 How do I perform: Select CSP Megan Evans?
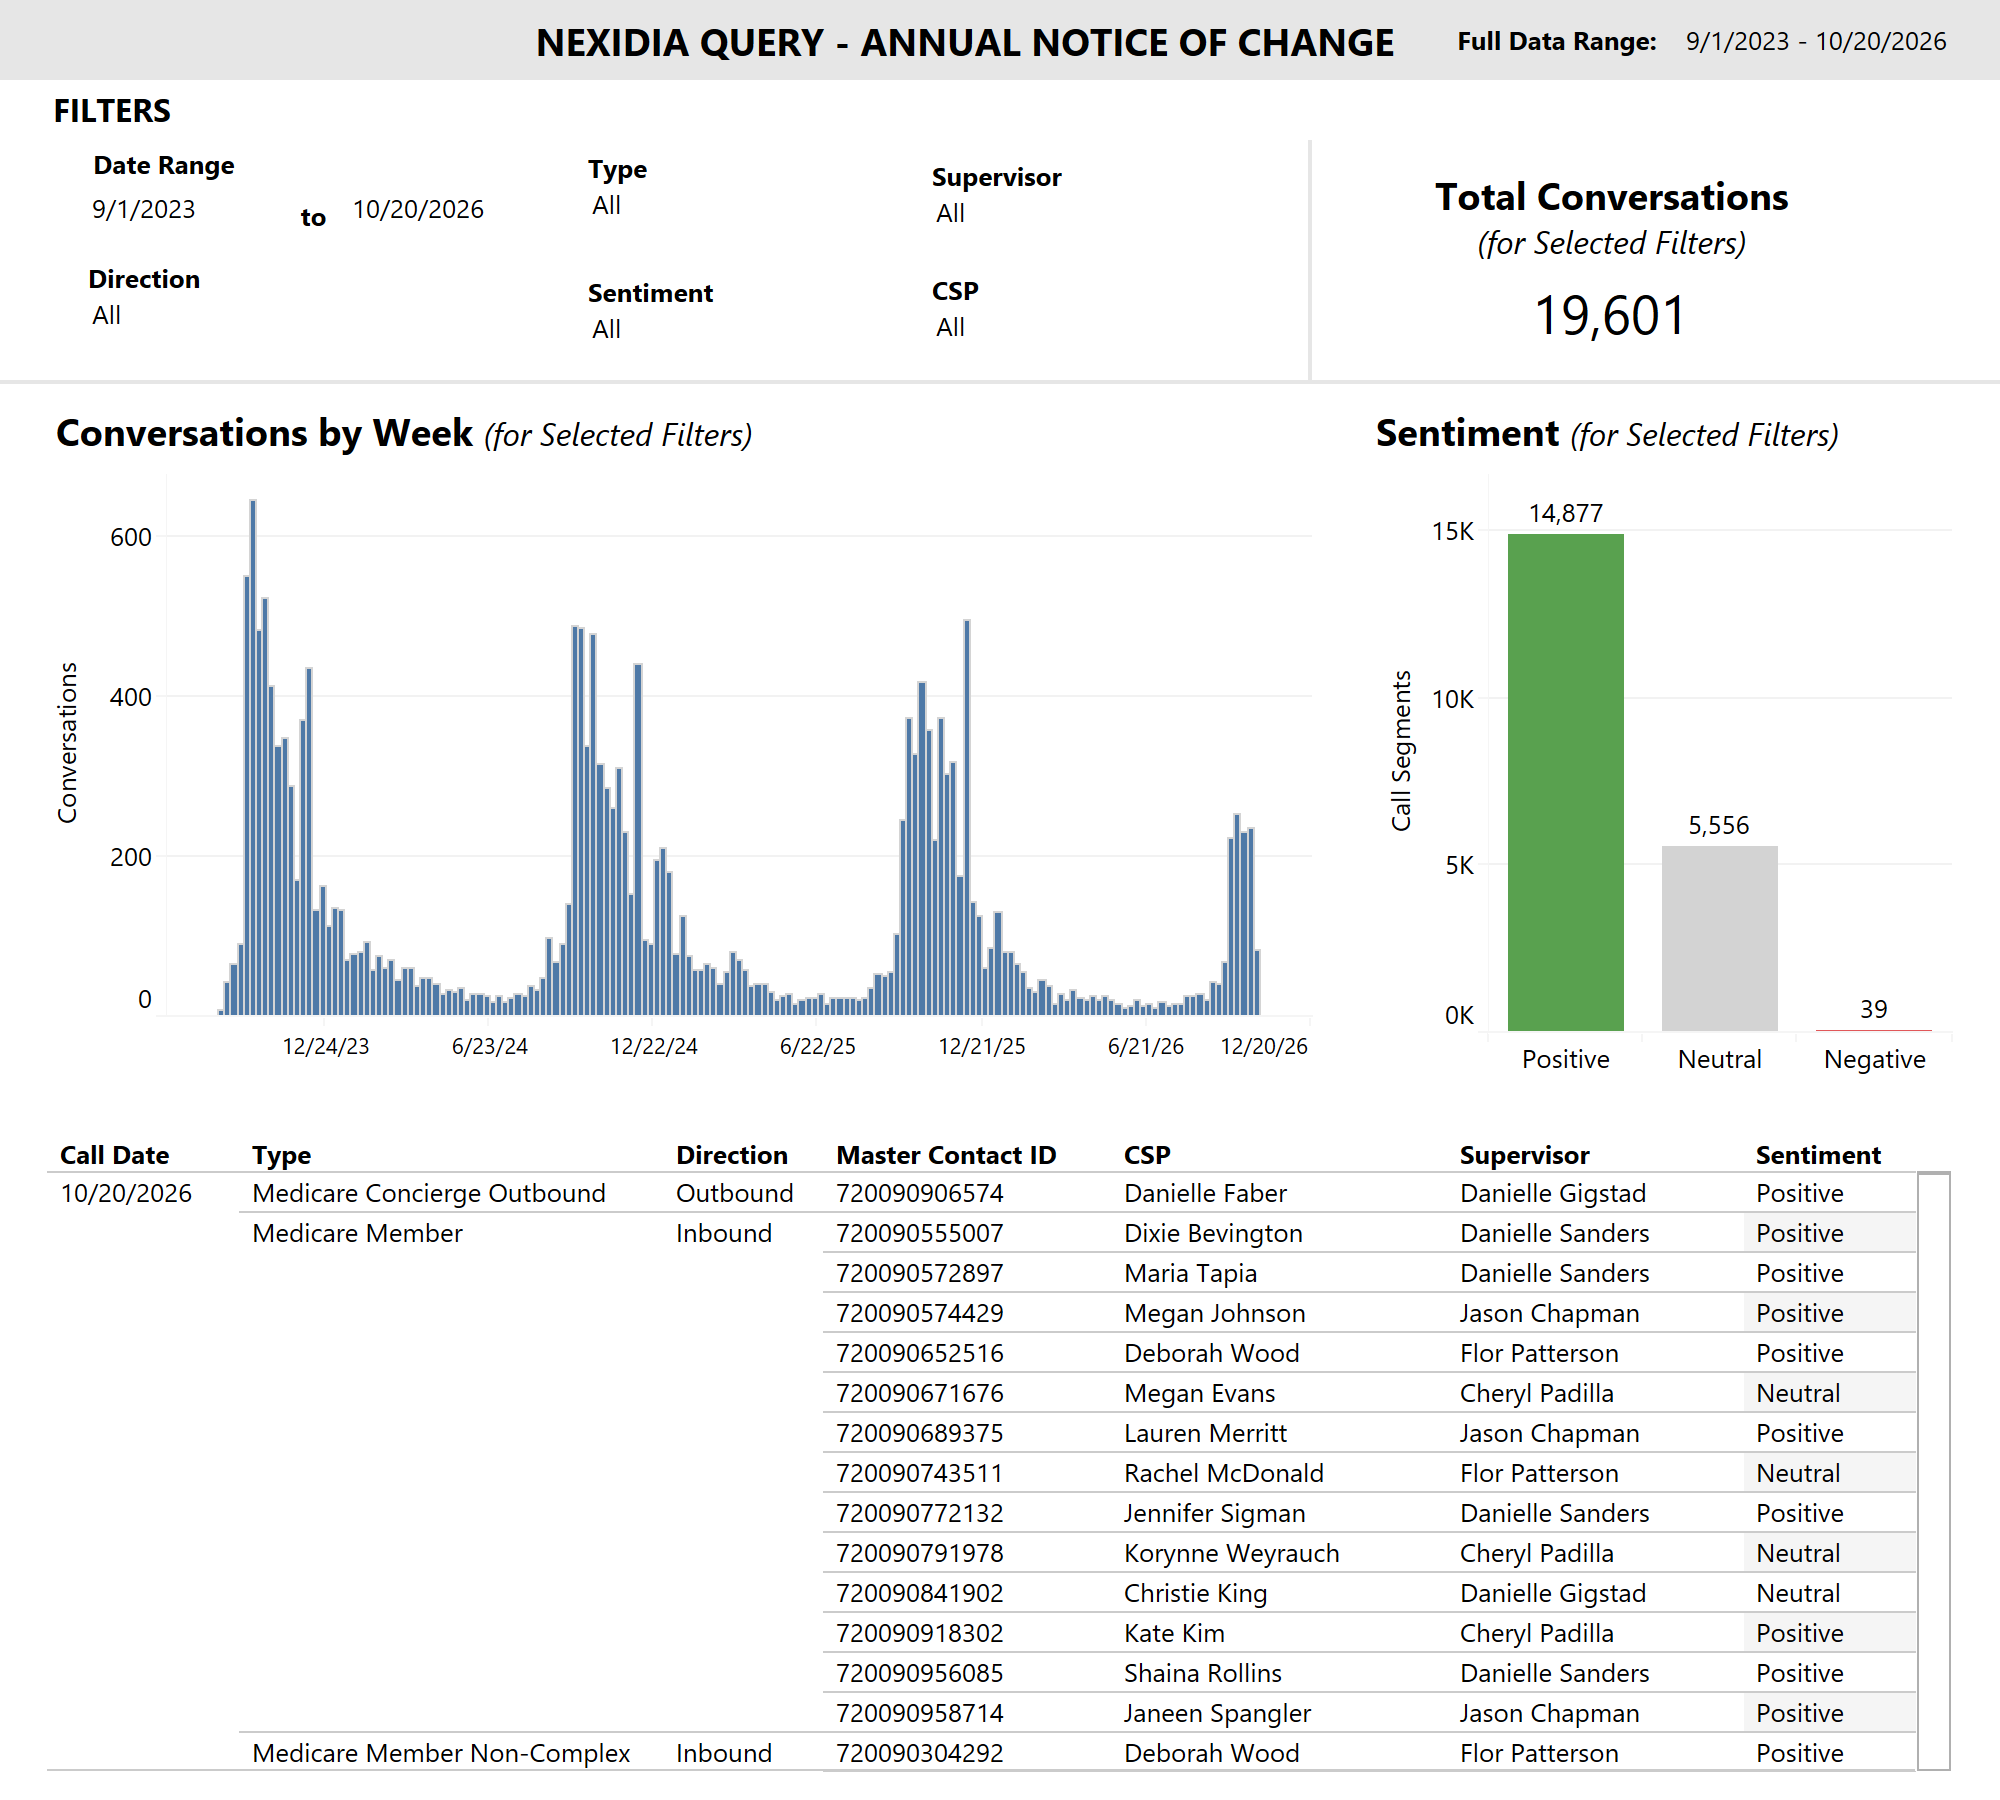point(1199,1393)
